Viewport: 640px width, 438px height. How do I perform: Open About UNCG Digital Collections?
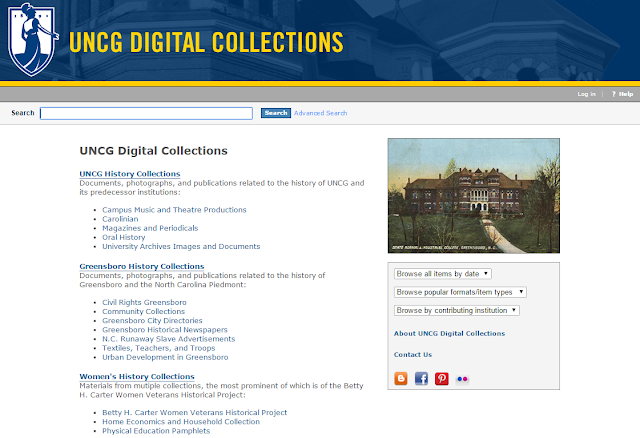point(449,334)
